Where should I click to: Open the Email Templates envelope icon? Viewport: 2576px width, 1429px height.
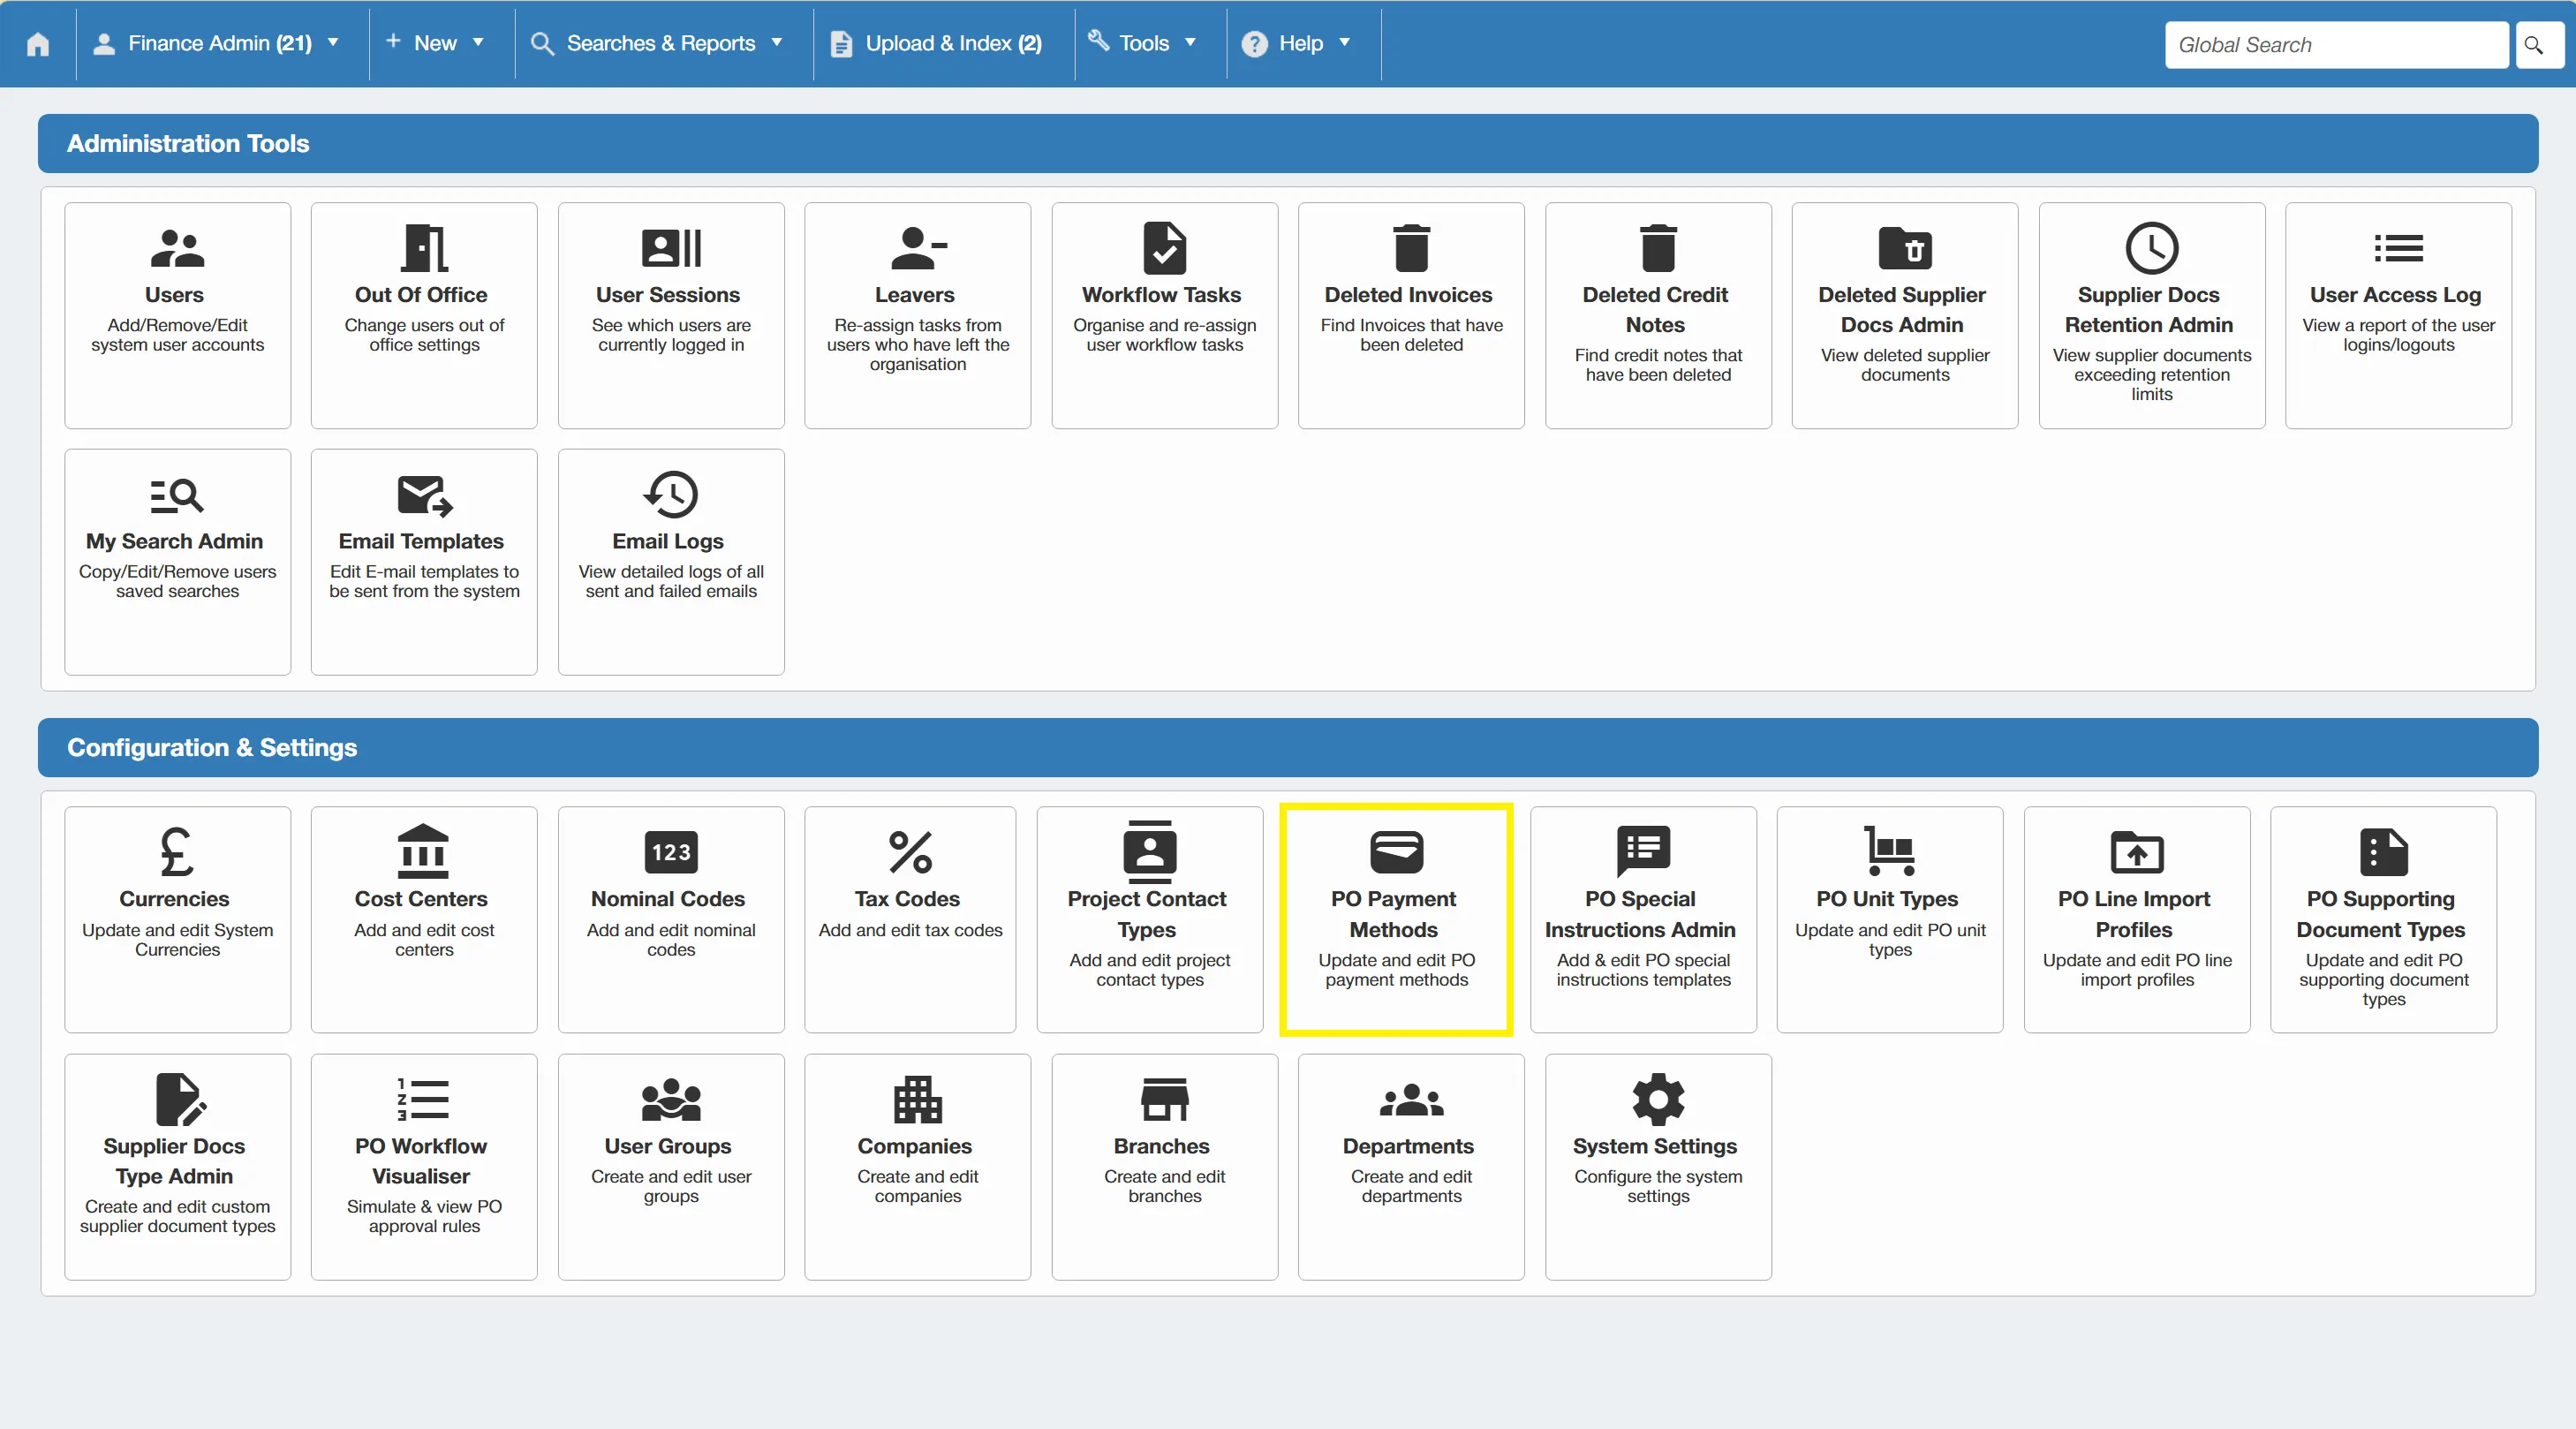point(424,495)
